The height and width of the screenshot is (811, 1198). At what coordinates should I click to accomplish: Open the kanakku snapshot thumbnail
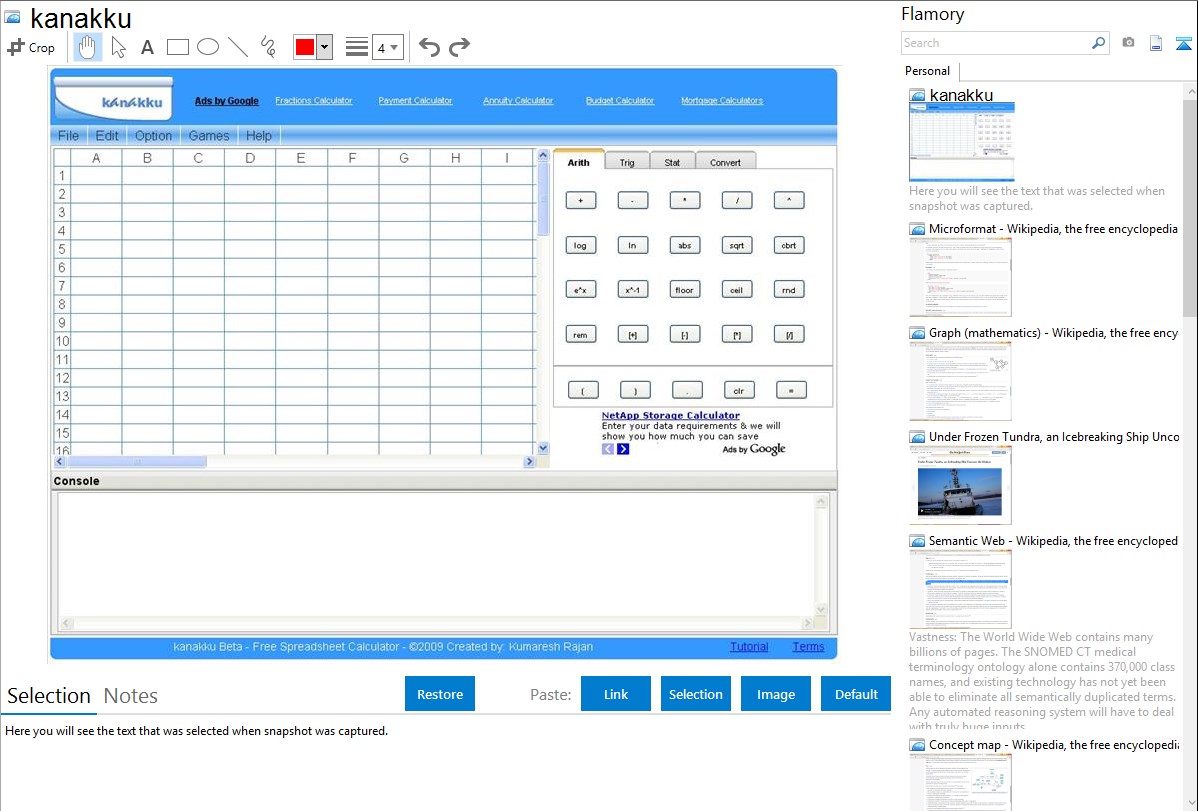962,142
